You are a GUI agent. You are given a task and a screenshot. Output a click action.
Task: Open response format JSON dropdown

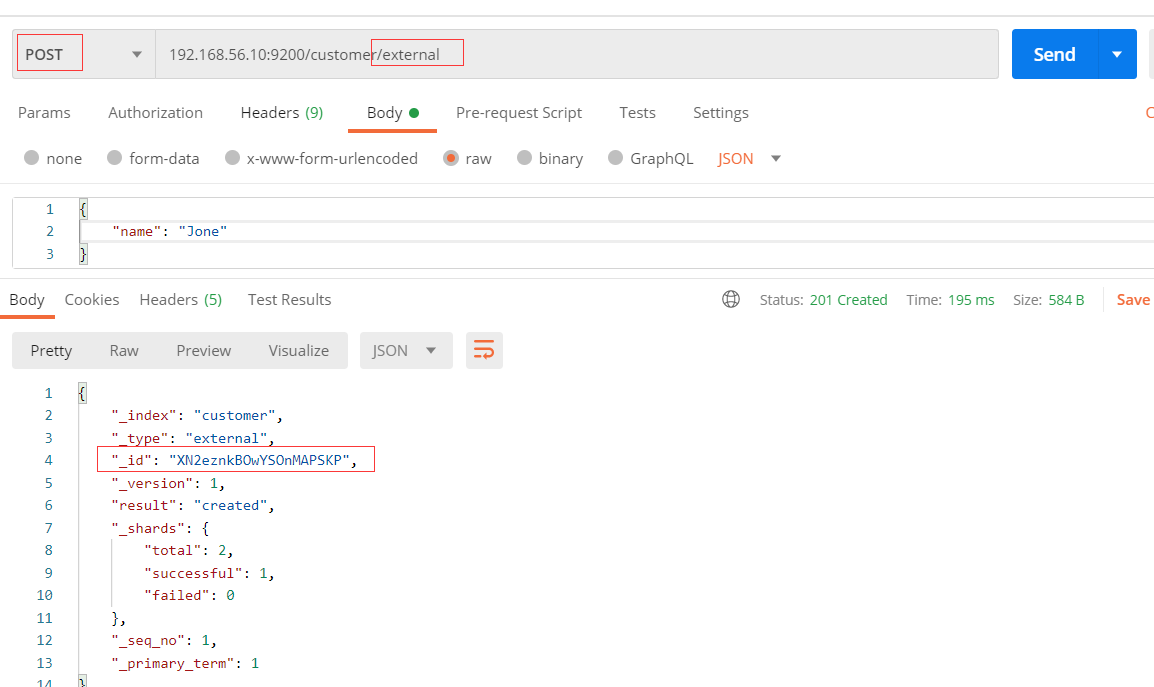pos(406,350)
